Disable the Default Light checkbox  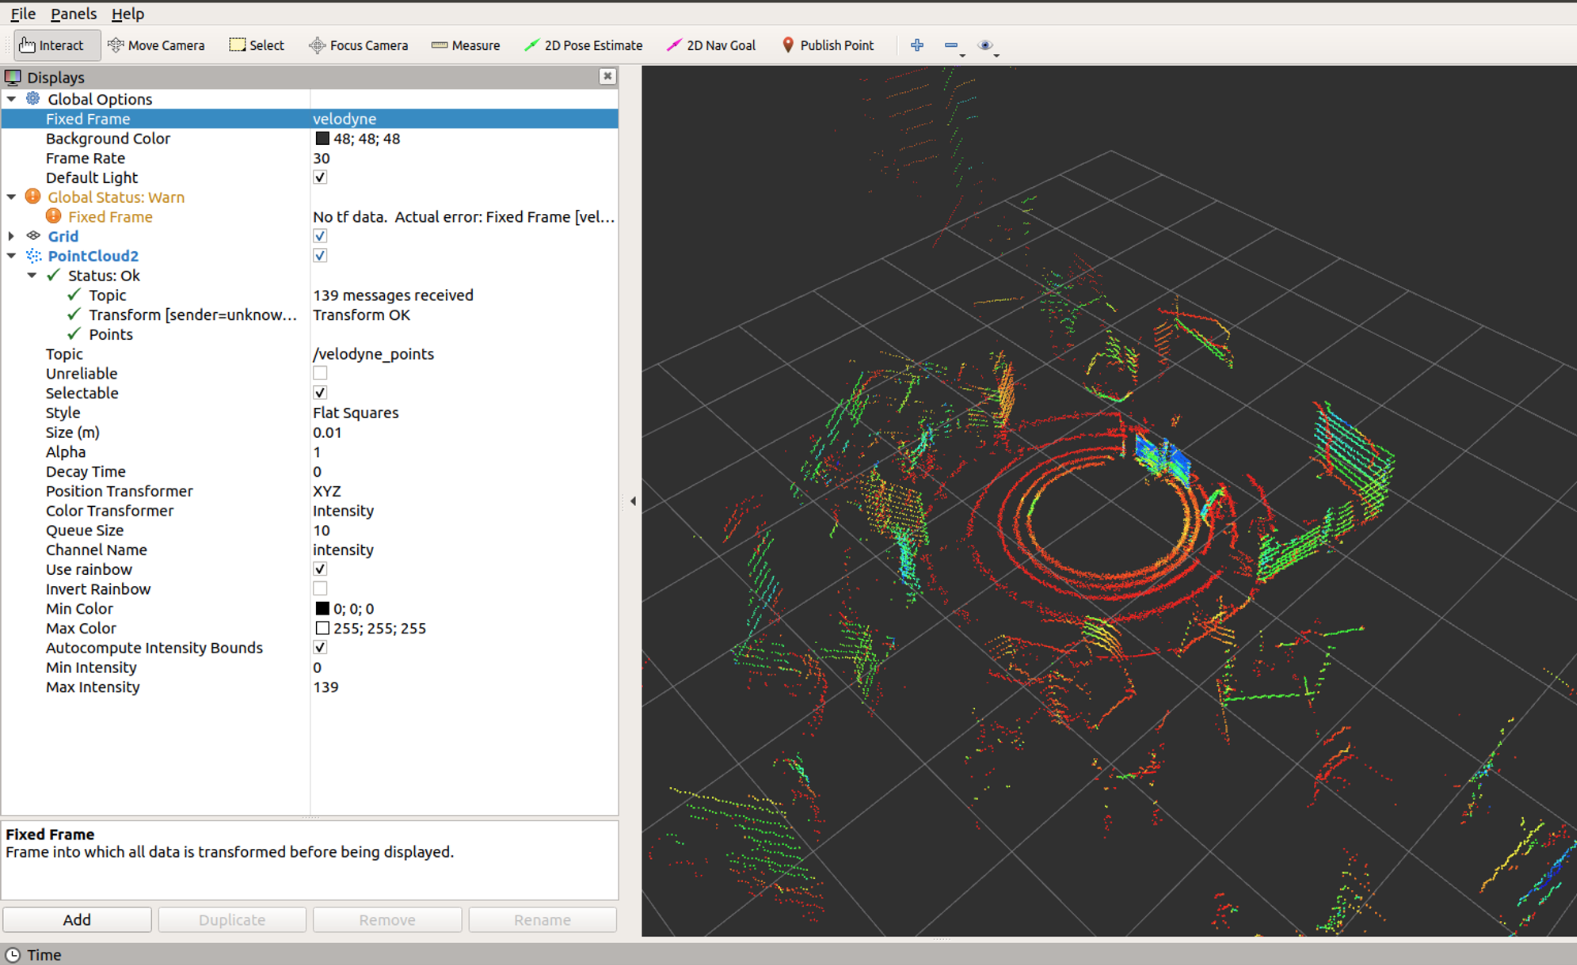[x=320, y=178]
